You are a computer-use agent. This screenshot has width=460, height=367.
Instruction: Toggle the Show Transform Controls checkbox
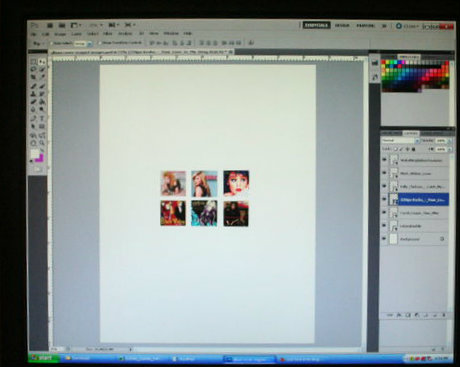point(100,43)
